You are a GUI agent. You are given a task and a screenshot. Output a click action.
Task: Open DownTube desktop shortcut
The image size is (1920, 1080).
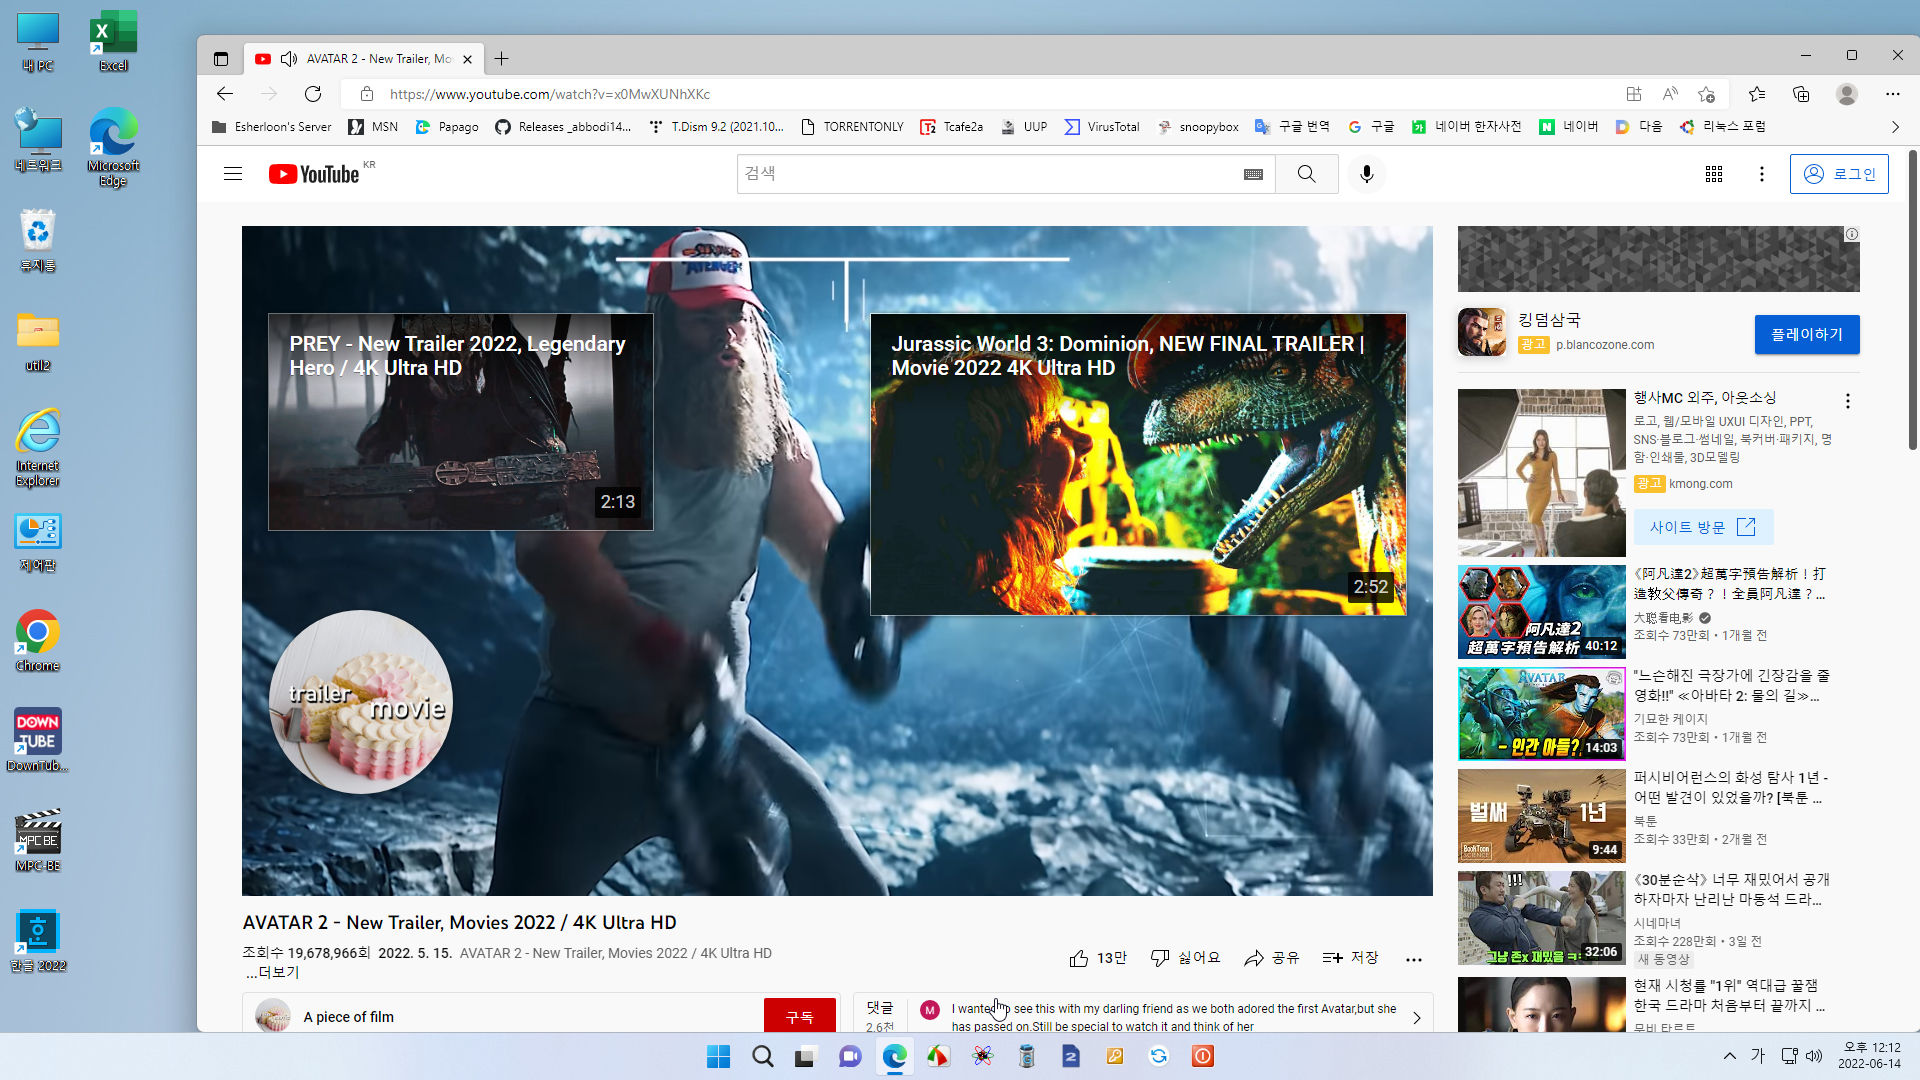[37, 741]
